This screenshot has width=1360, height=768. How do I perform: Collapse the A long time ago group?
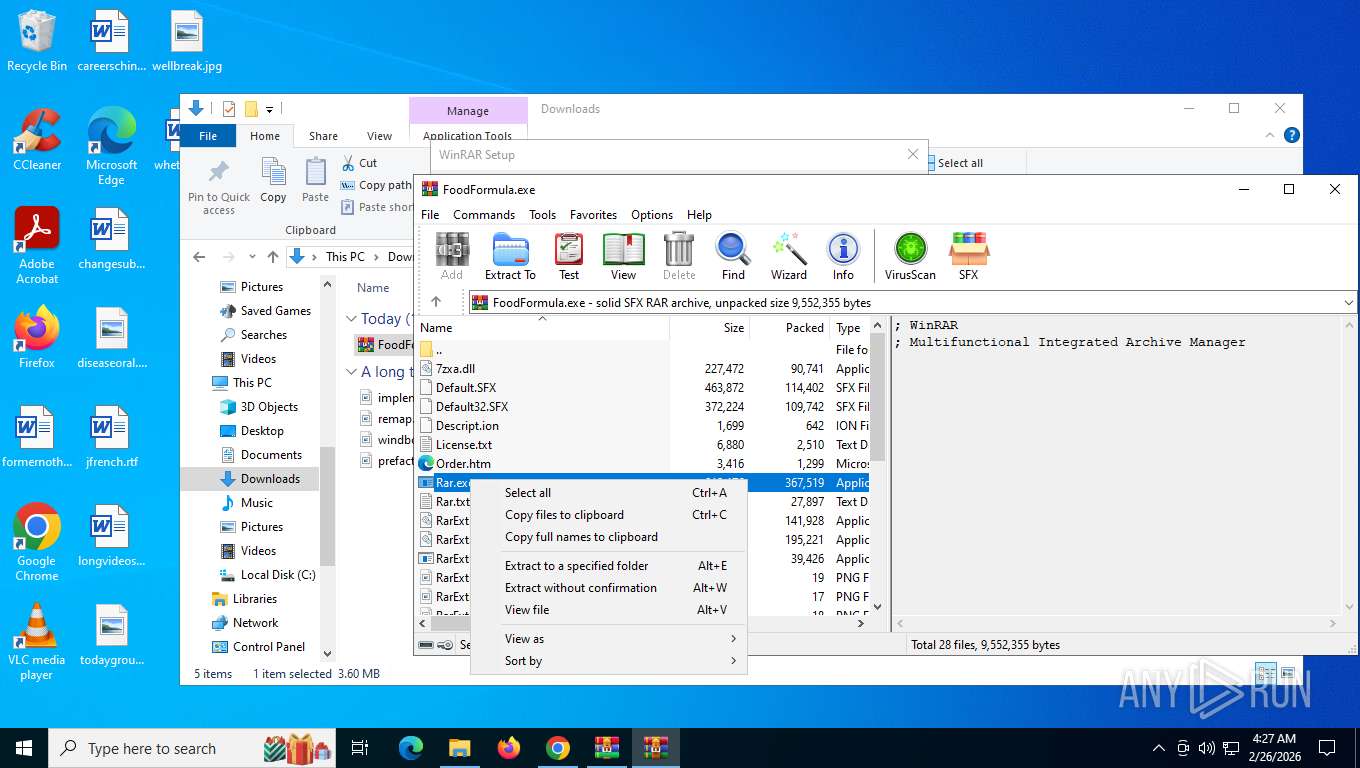(352, 372)
